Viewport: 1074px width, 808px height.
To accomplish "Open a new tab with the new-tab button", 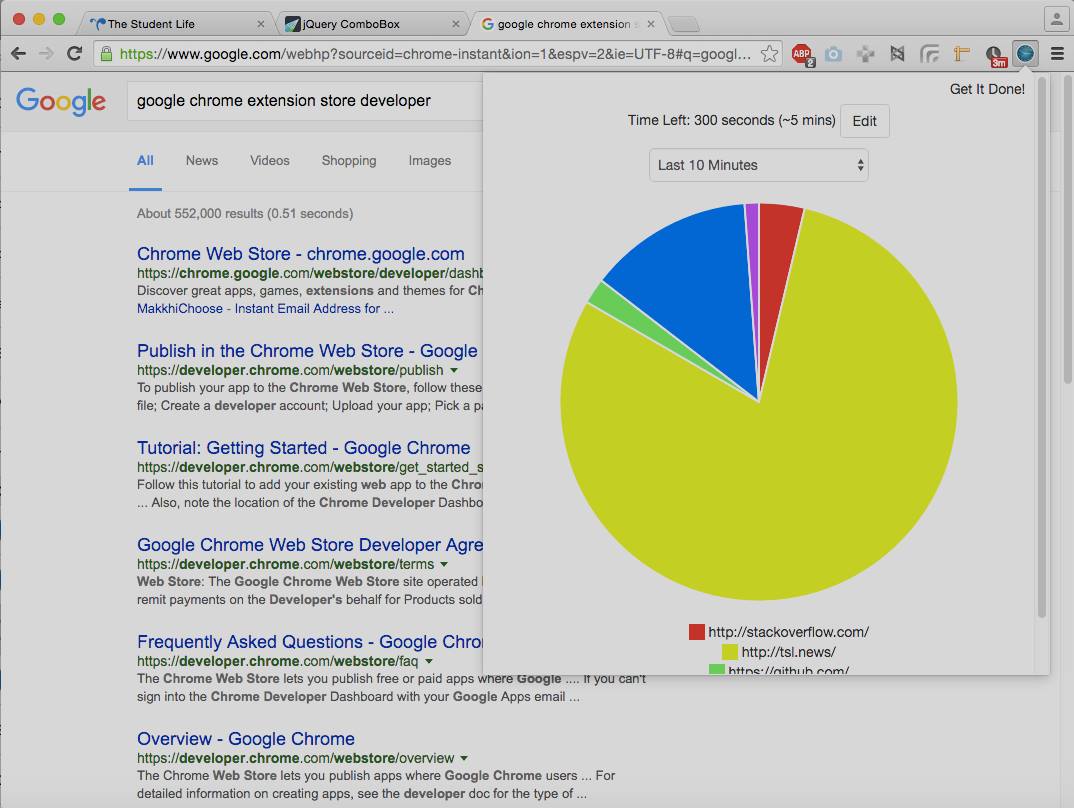I will (x=683, y=25).
